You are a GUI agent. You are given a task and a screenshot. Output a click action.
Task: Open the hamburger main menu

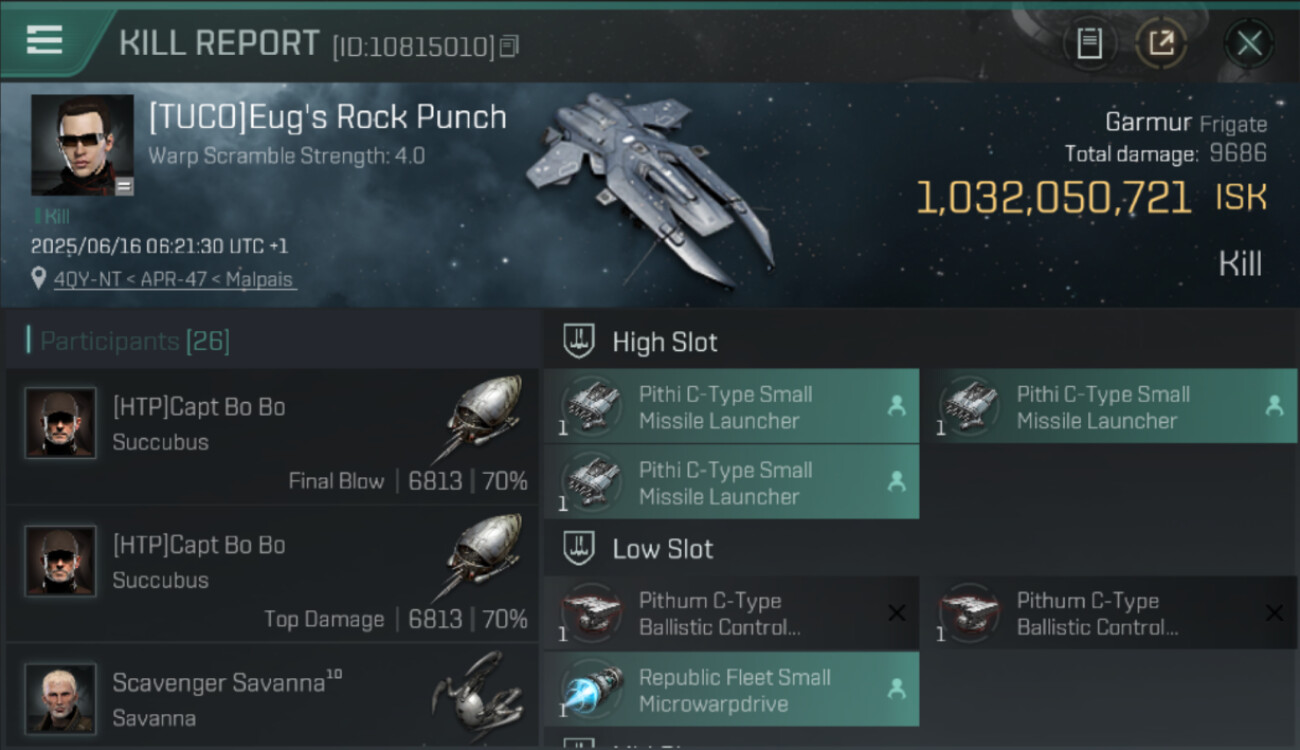[x=44, y=40]
